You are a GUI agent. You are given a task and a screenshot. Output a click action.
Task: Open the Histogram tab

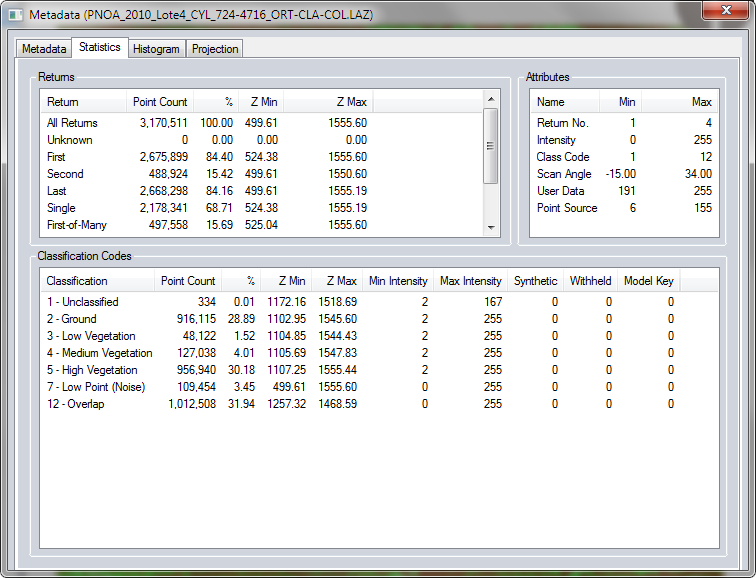(x=156, y=49)
